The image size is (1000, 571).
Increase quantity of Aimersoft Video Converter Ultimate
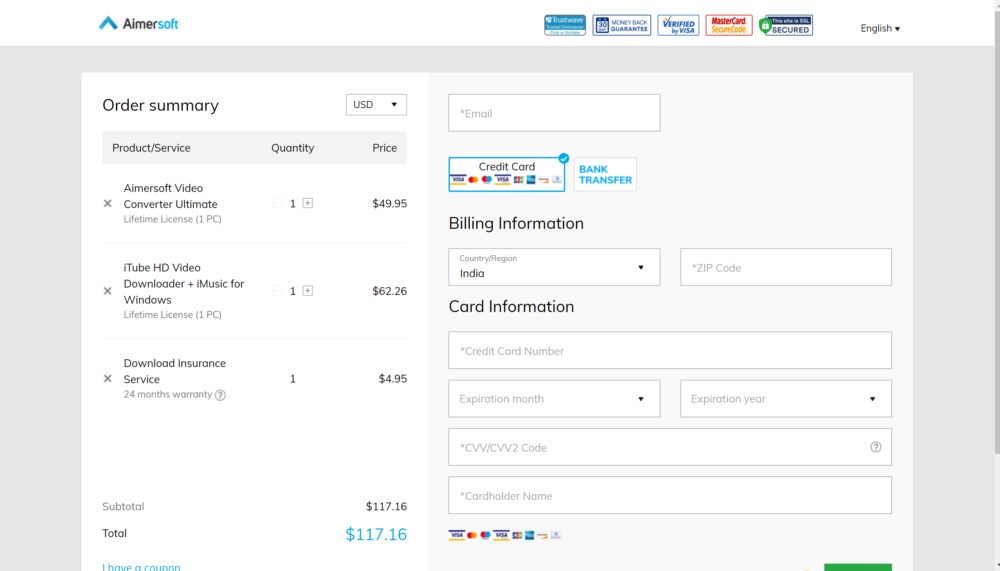tap(308, 204)
